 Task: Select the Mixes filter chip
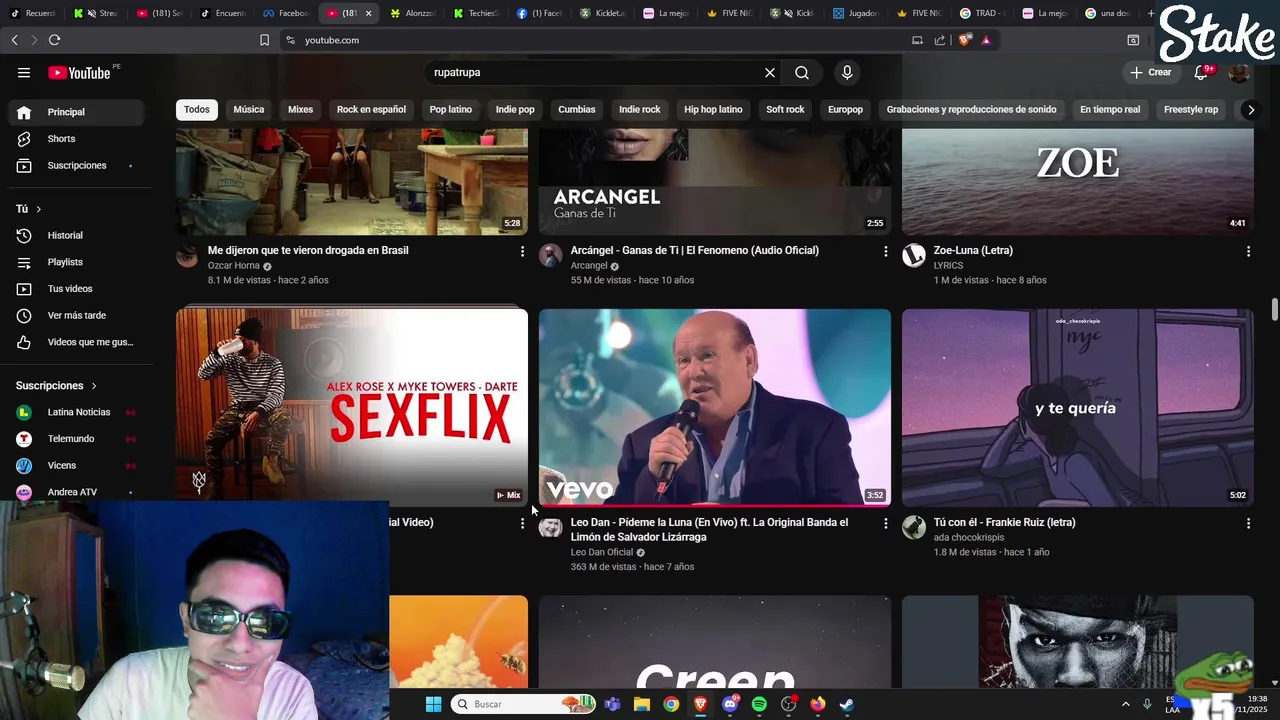[x=301, y=109]
